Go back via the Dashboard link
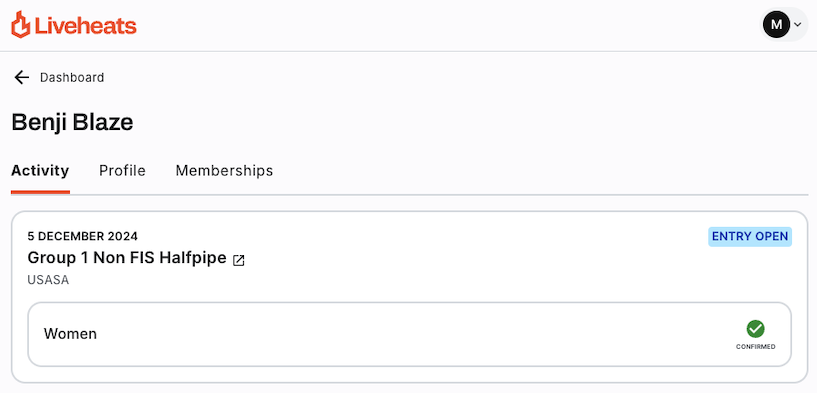817x393 pixels. coord(72,78)
